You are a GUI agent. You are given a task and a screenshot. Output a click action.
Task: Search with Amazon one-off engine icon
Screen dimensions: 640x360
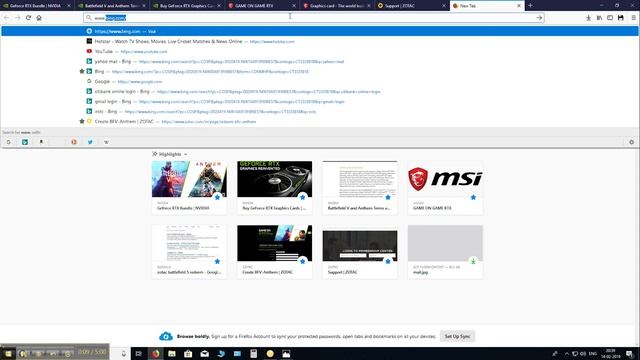[41, 142]
